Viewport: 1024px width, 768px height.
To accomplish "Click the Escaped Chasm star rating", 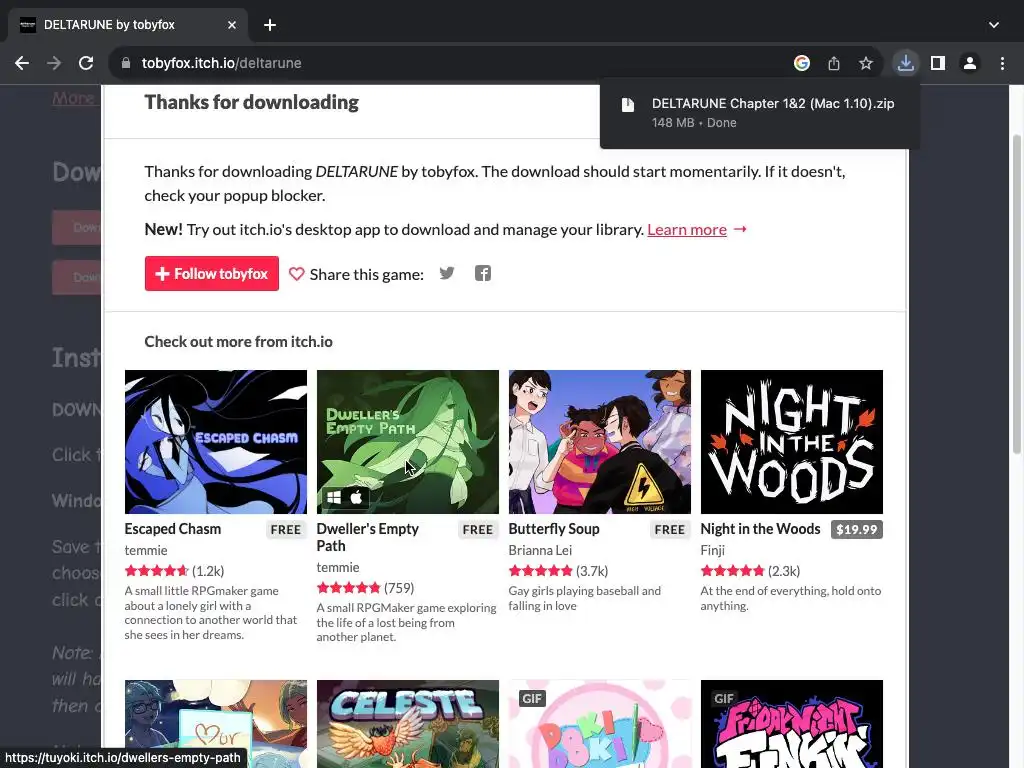I will coord(157,571).
